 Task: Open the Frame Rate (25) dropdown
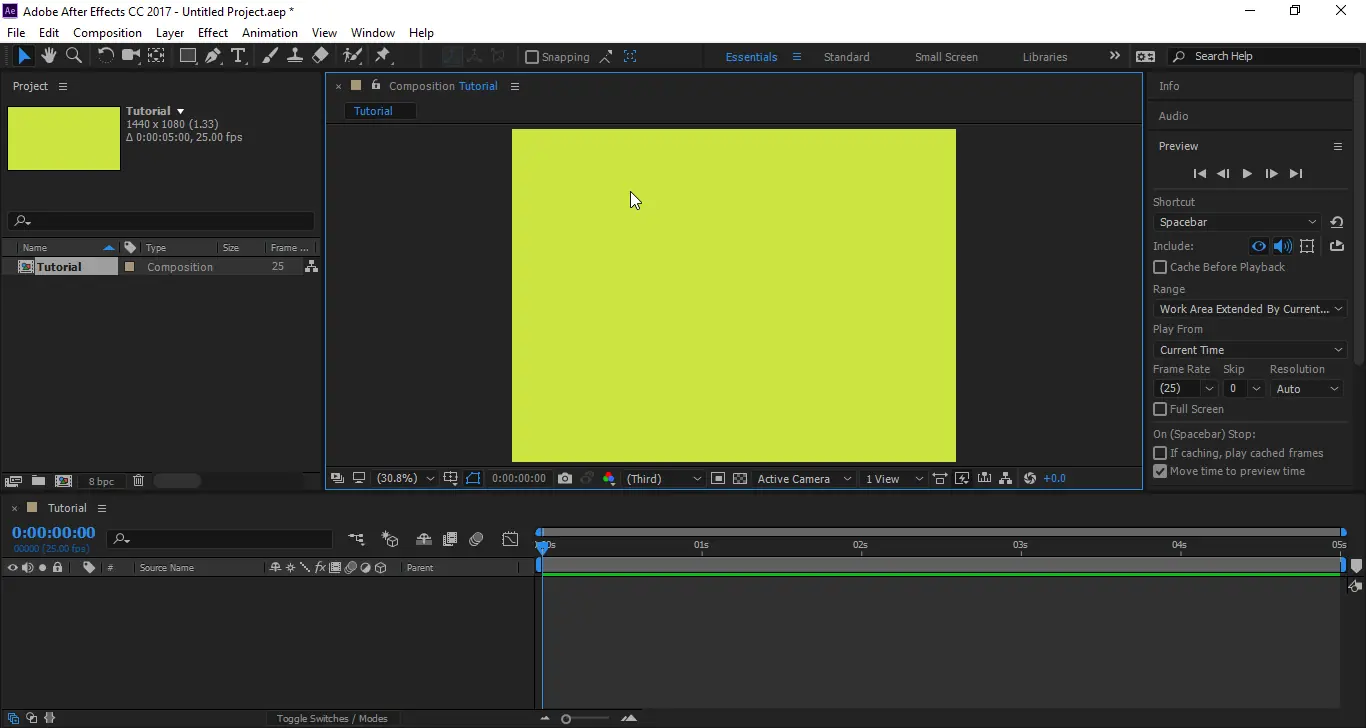(x=1185, y=389)
